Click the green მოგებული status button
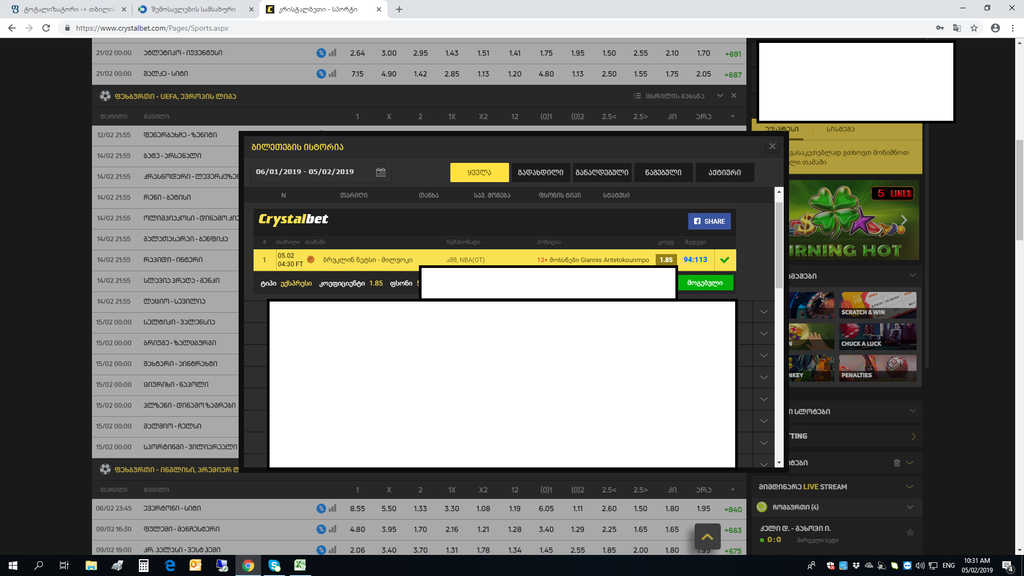 pyautogui.click(x=705, y=283)
